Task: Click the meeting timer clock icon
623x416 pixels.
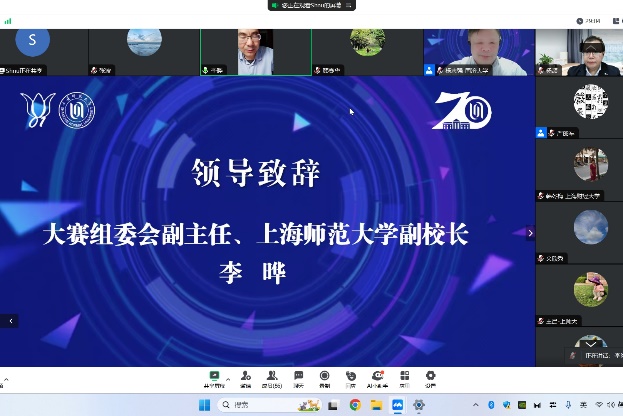Action: (x=580, y=21)
